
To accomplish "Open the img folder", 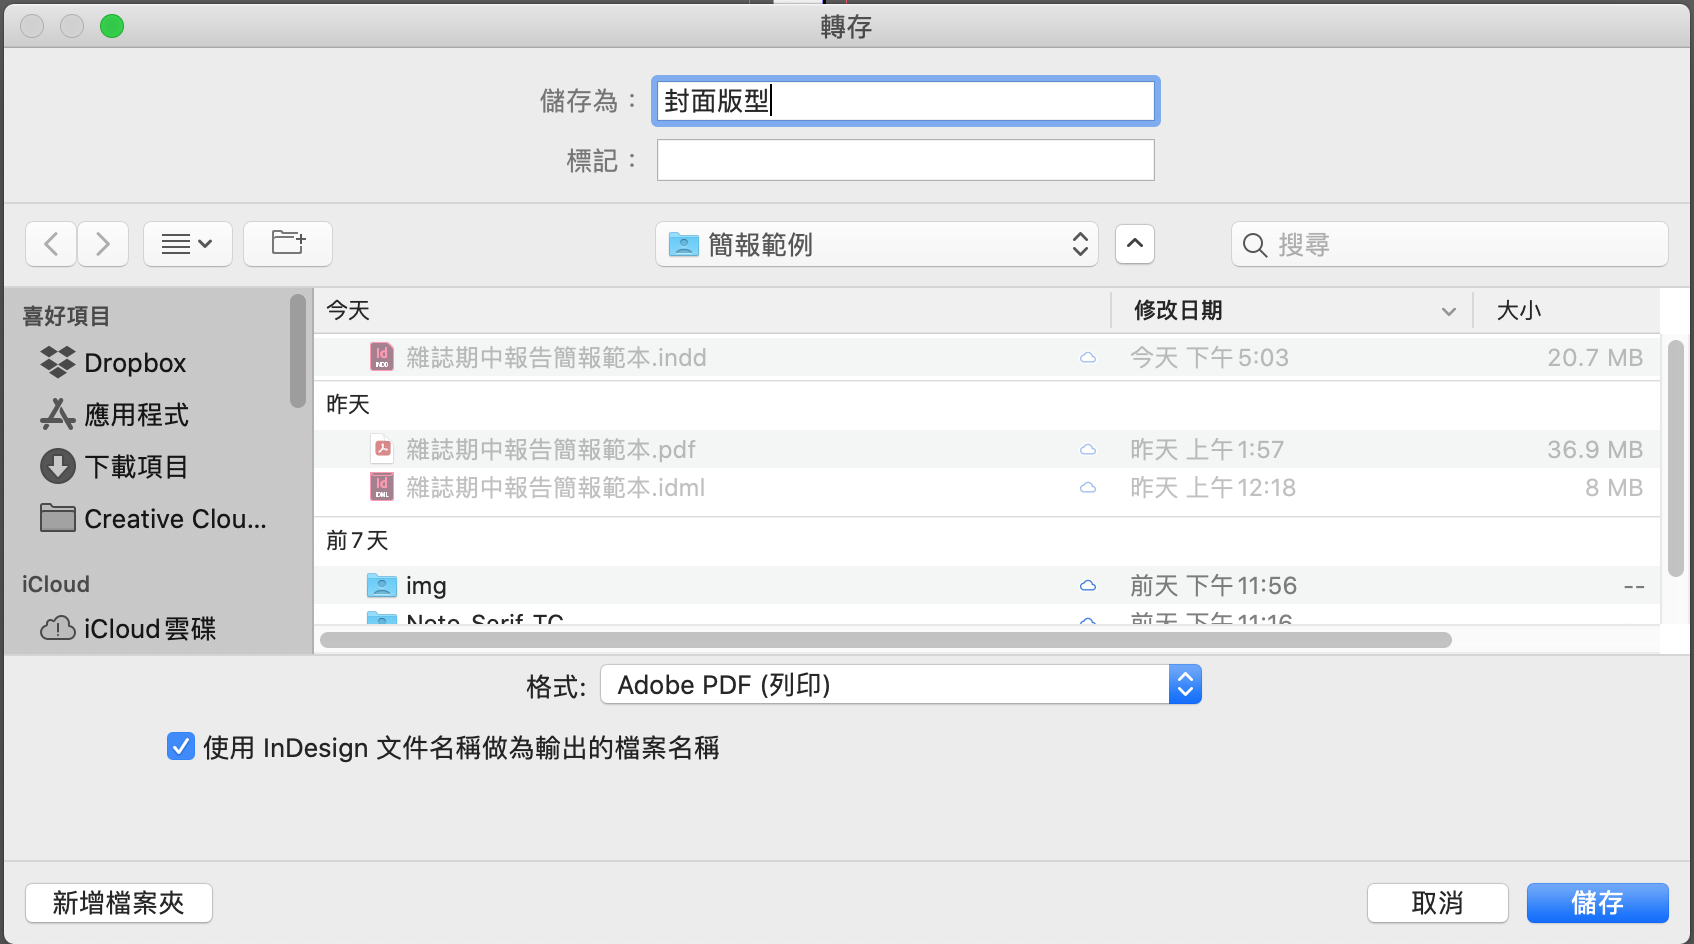I will point(425,586).
